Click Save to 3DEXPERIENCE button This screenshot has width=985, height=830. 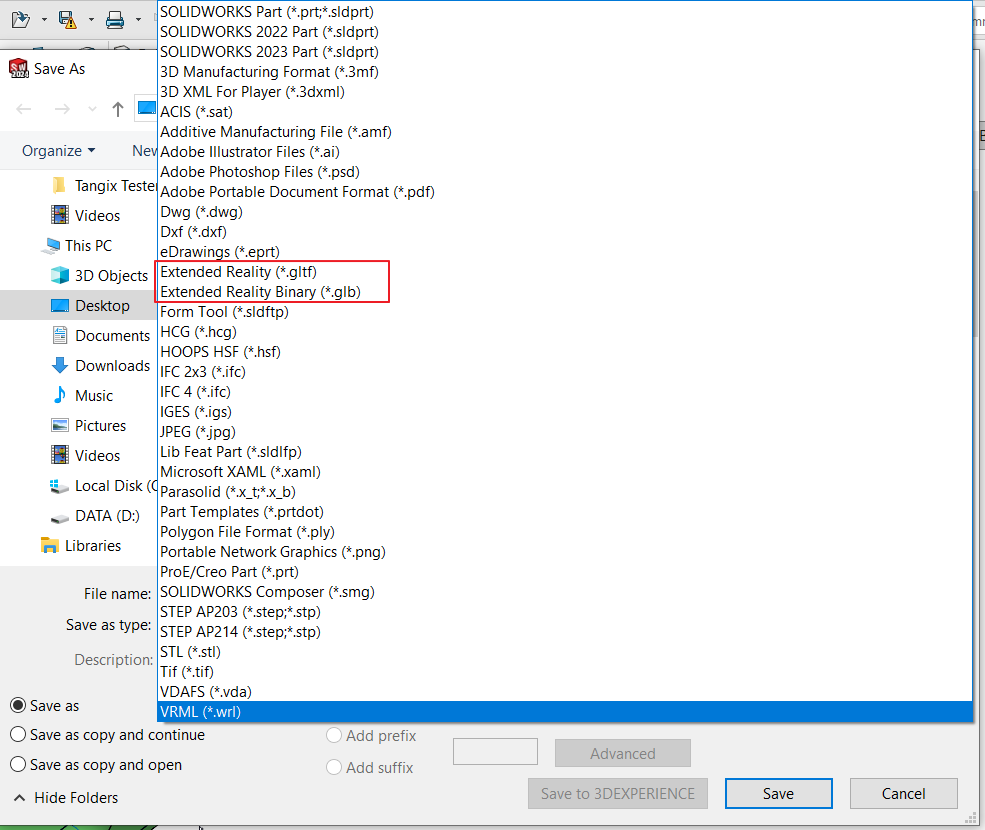click(x=618, y=794)
